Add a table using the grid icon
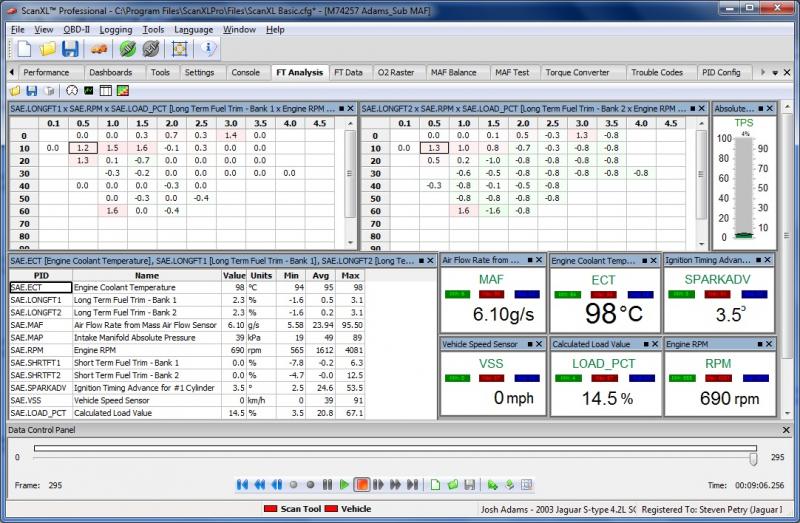The image size is (800, 523). coord(106,91)
